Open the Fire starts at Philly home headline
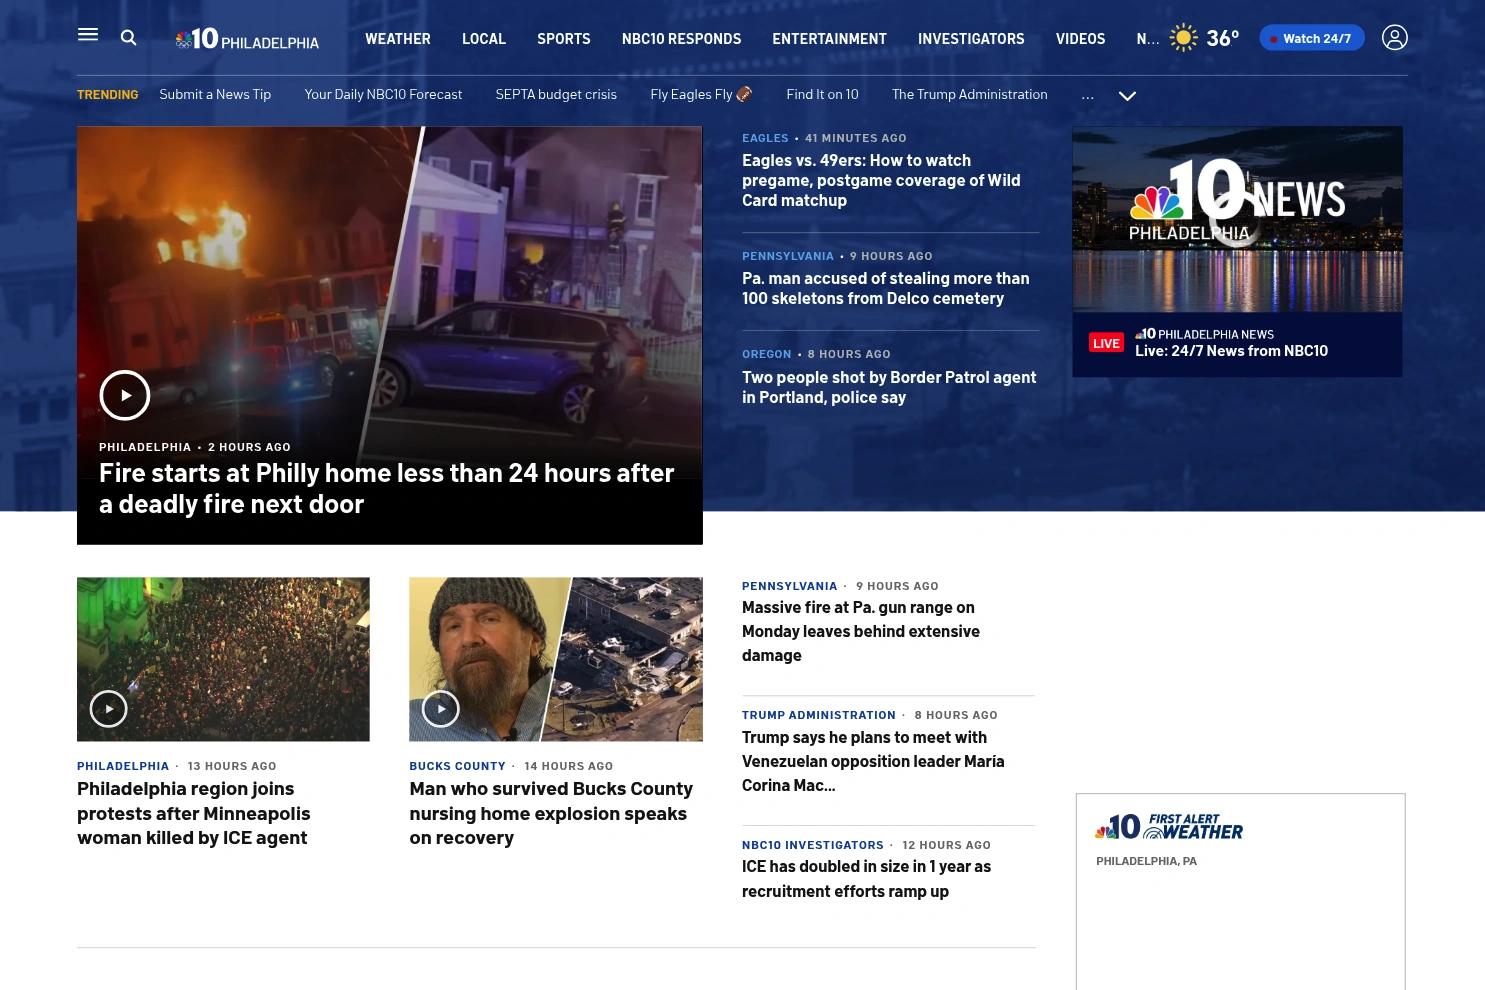 tap(386, 487)
